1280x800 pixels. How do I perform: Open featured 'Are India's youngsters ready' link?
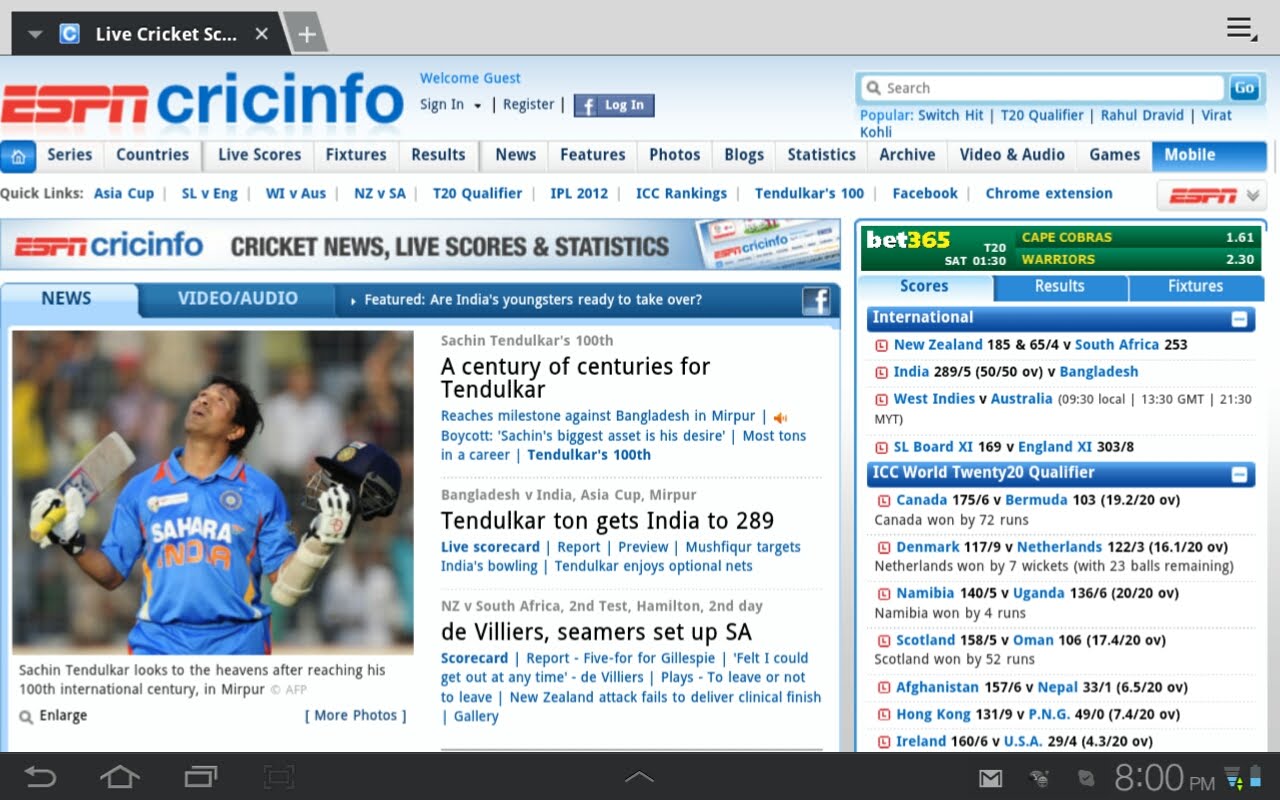pyautogui.click(x=533, y=300)
